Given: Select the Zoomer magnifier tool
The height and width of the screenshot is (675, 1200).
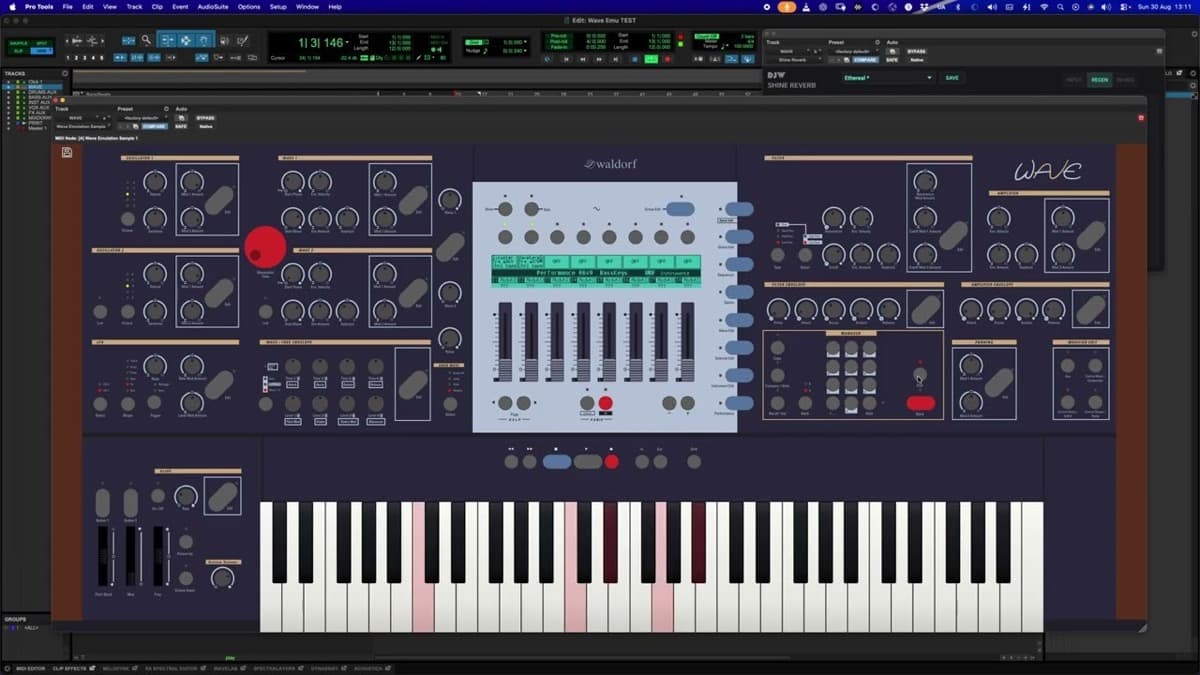Looking at the screenshot, I should click(146, 41).
